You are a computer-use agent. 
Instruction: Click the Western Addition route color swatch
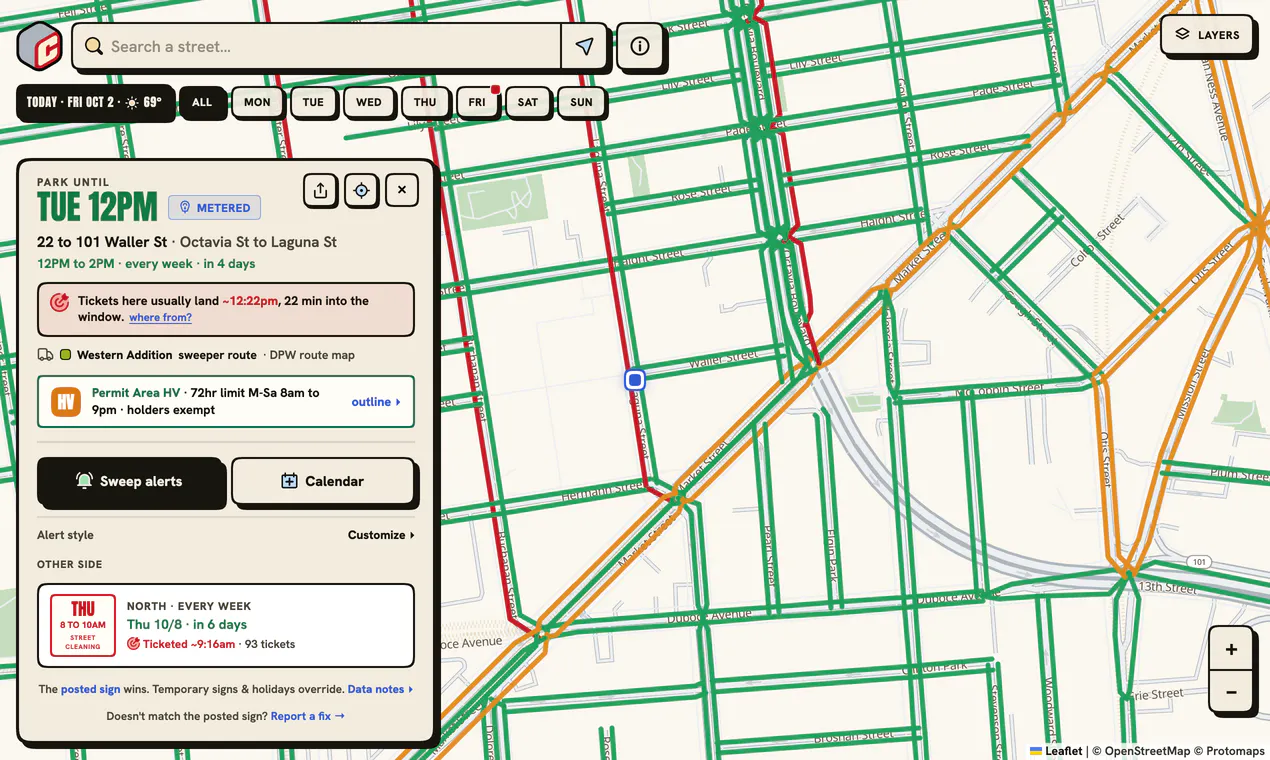tap(65, 355)
